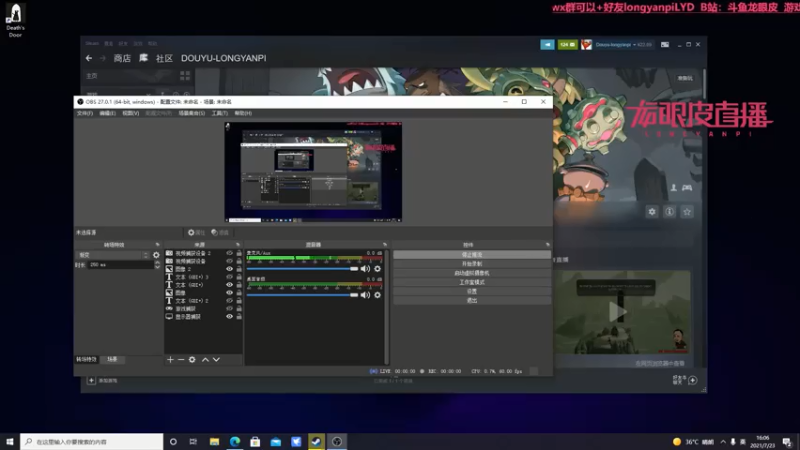
Task: Open 桌面音频 audio settings gear
Action: 378,295
